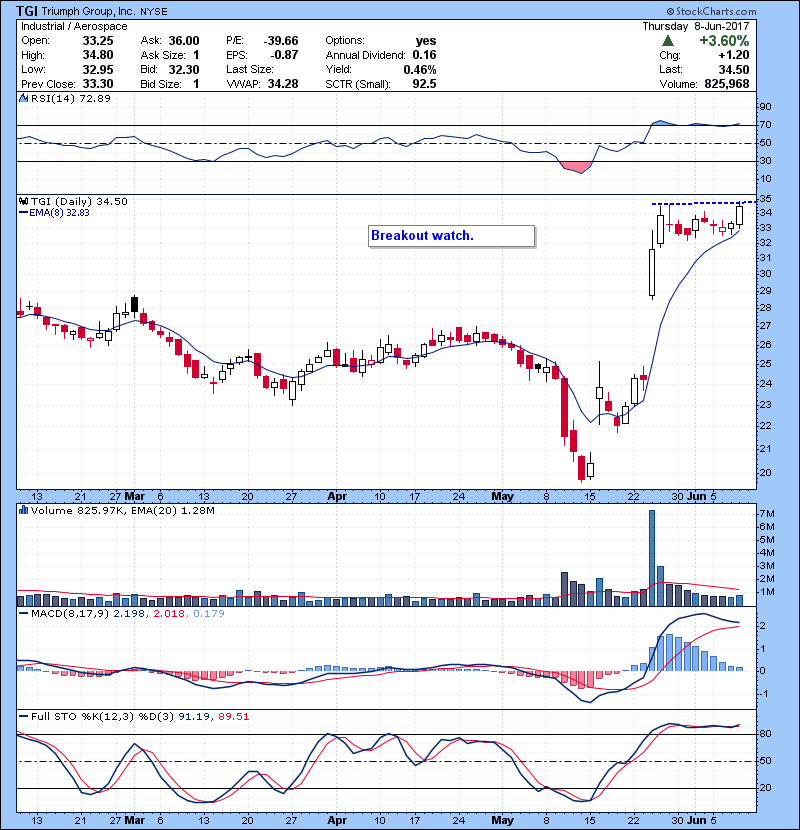
Task: Click the May label on price chart axis
Action: pos(502,497)
